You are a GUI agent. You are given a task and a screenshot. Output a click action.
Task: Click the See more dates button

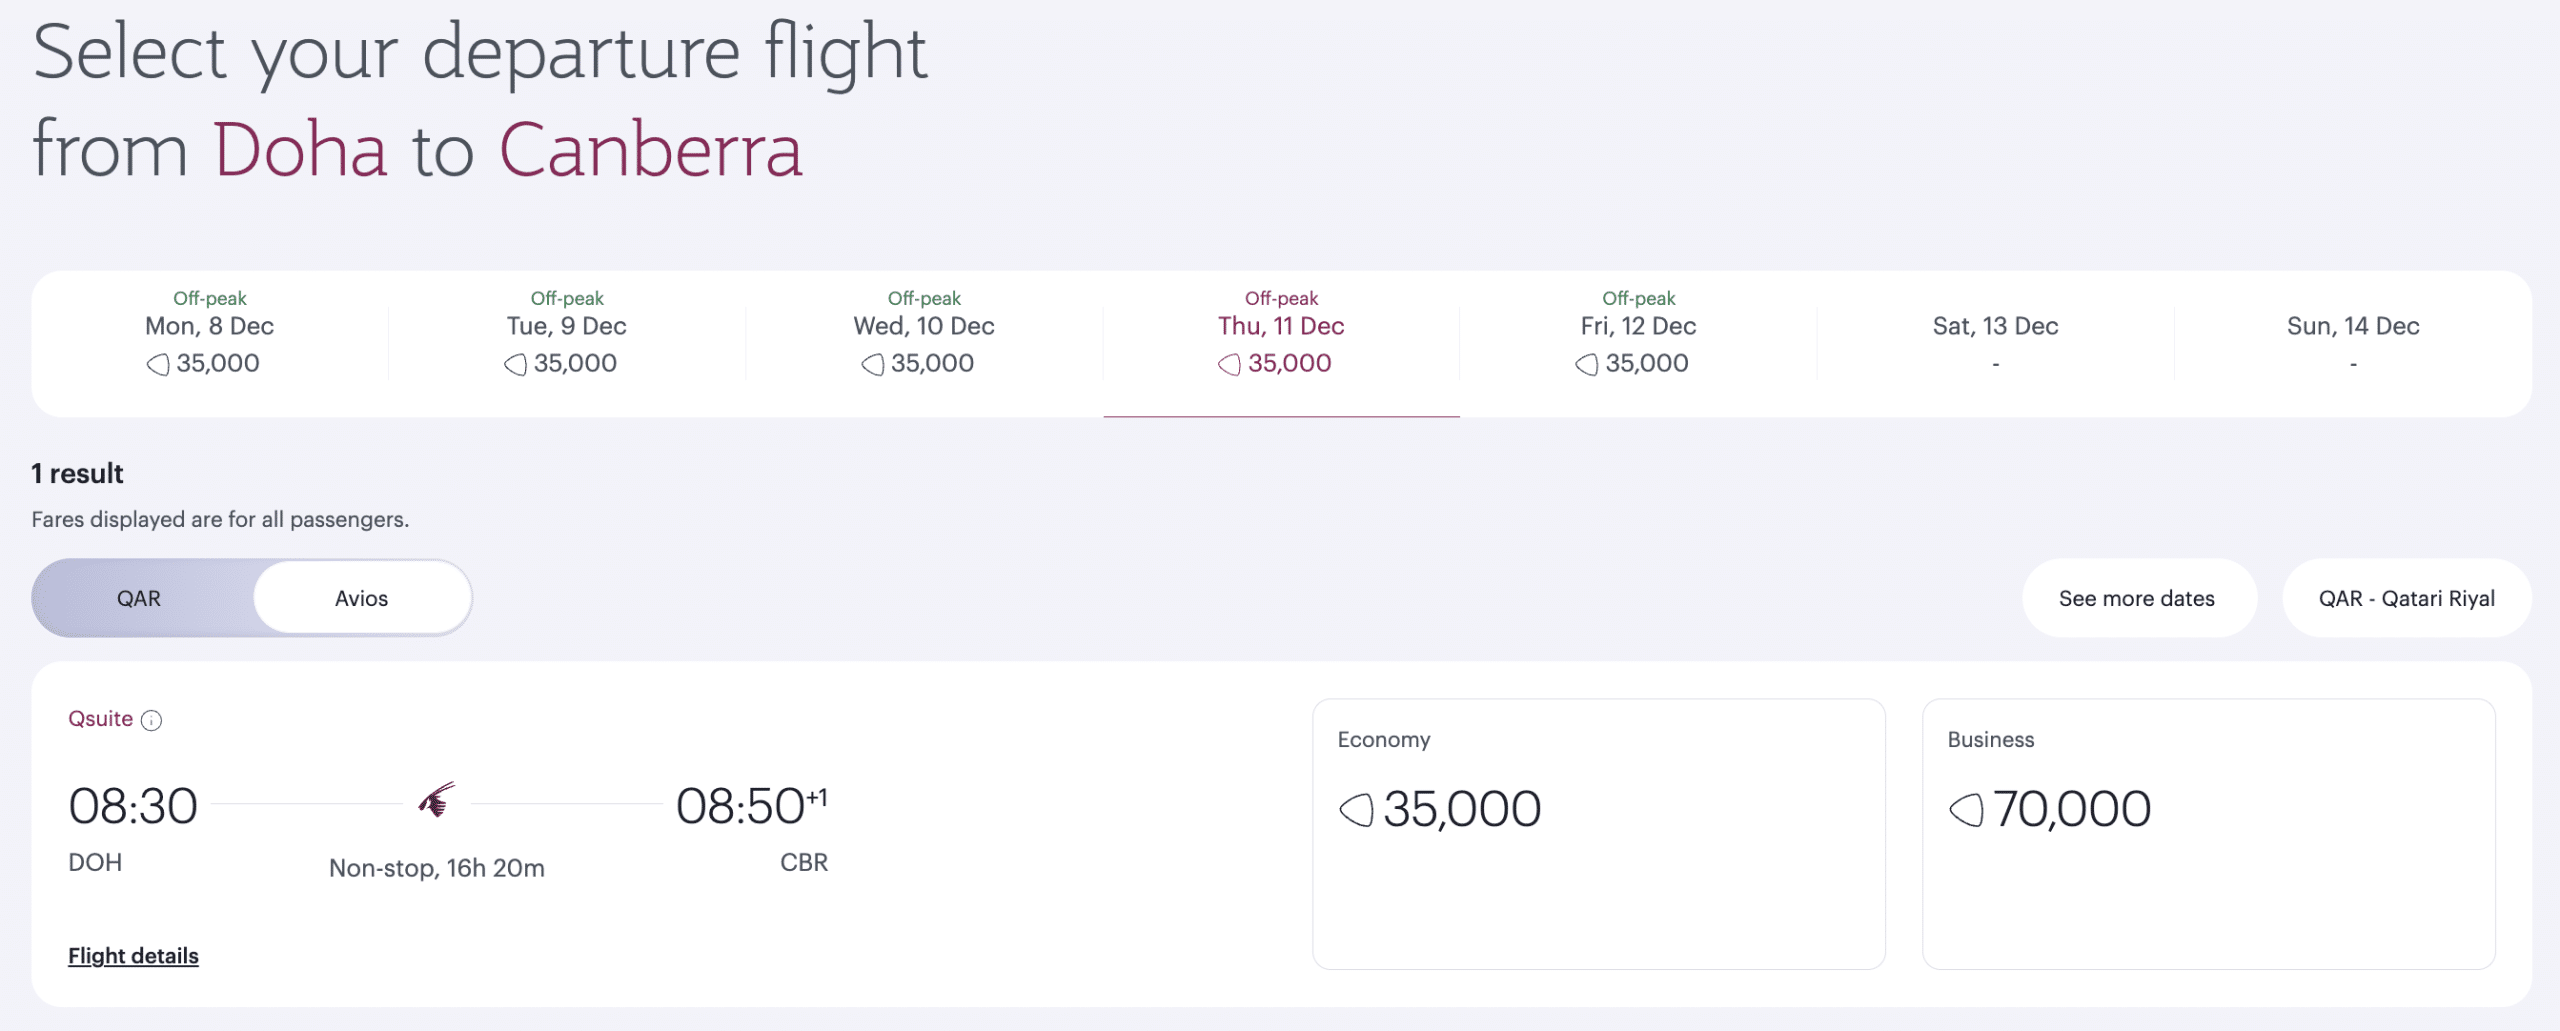coord(2136,598)
